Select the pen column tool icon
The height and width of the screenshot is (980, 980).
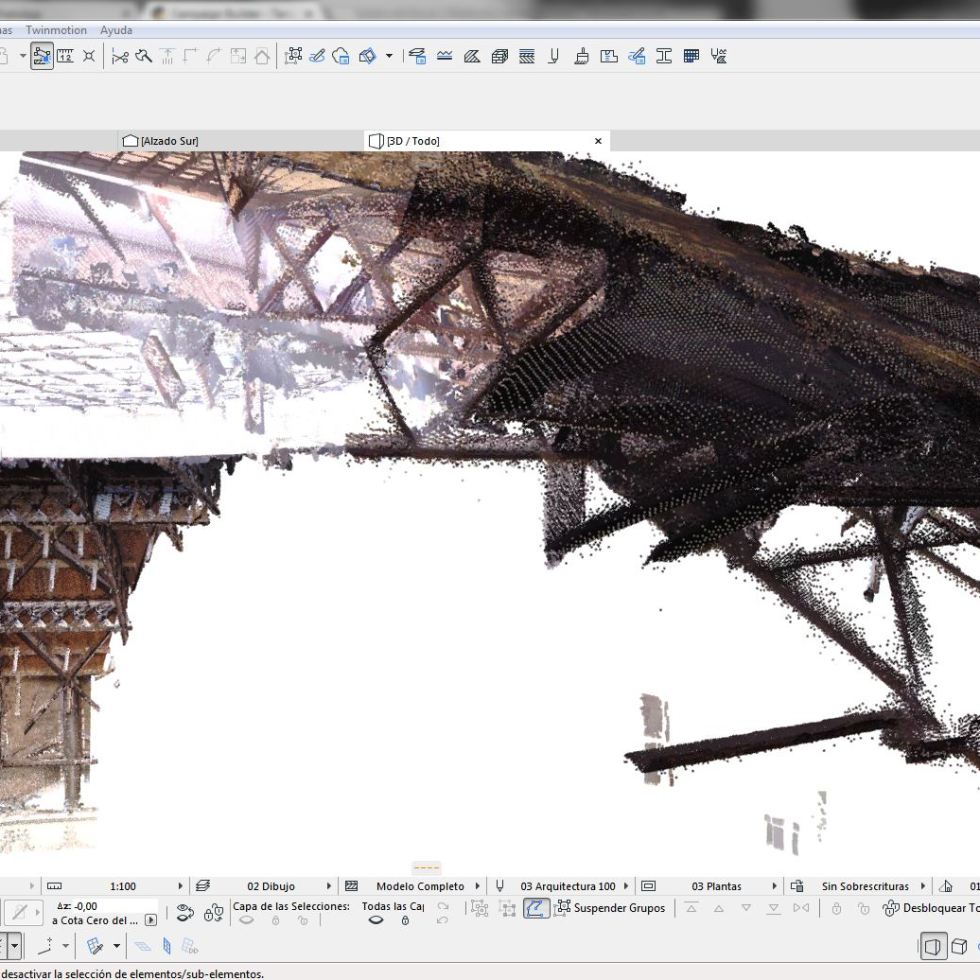[x=554, y=56]
